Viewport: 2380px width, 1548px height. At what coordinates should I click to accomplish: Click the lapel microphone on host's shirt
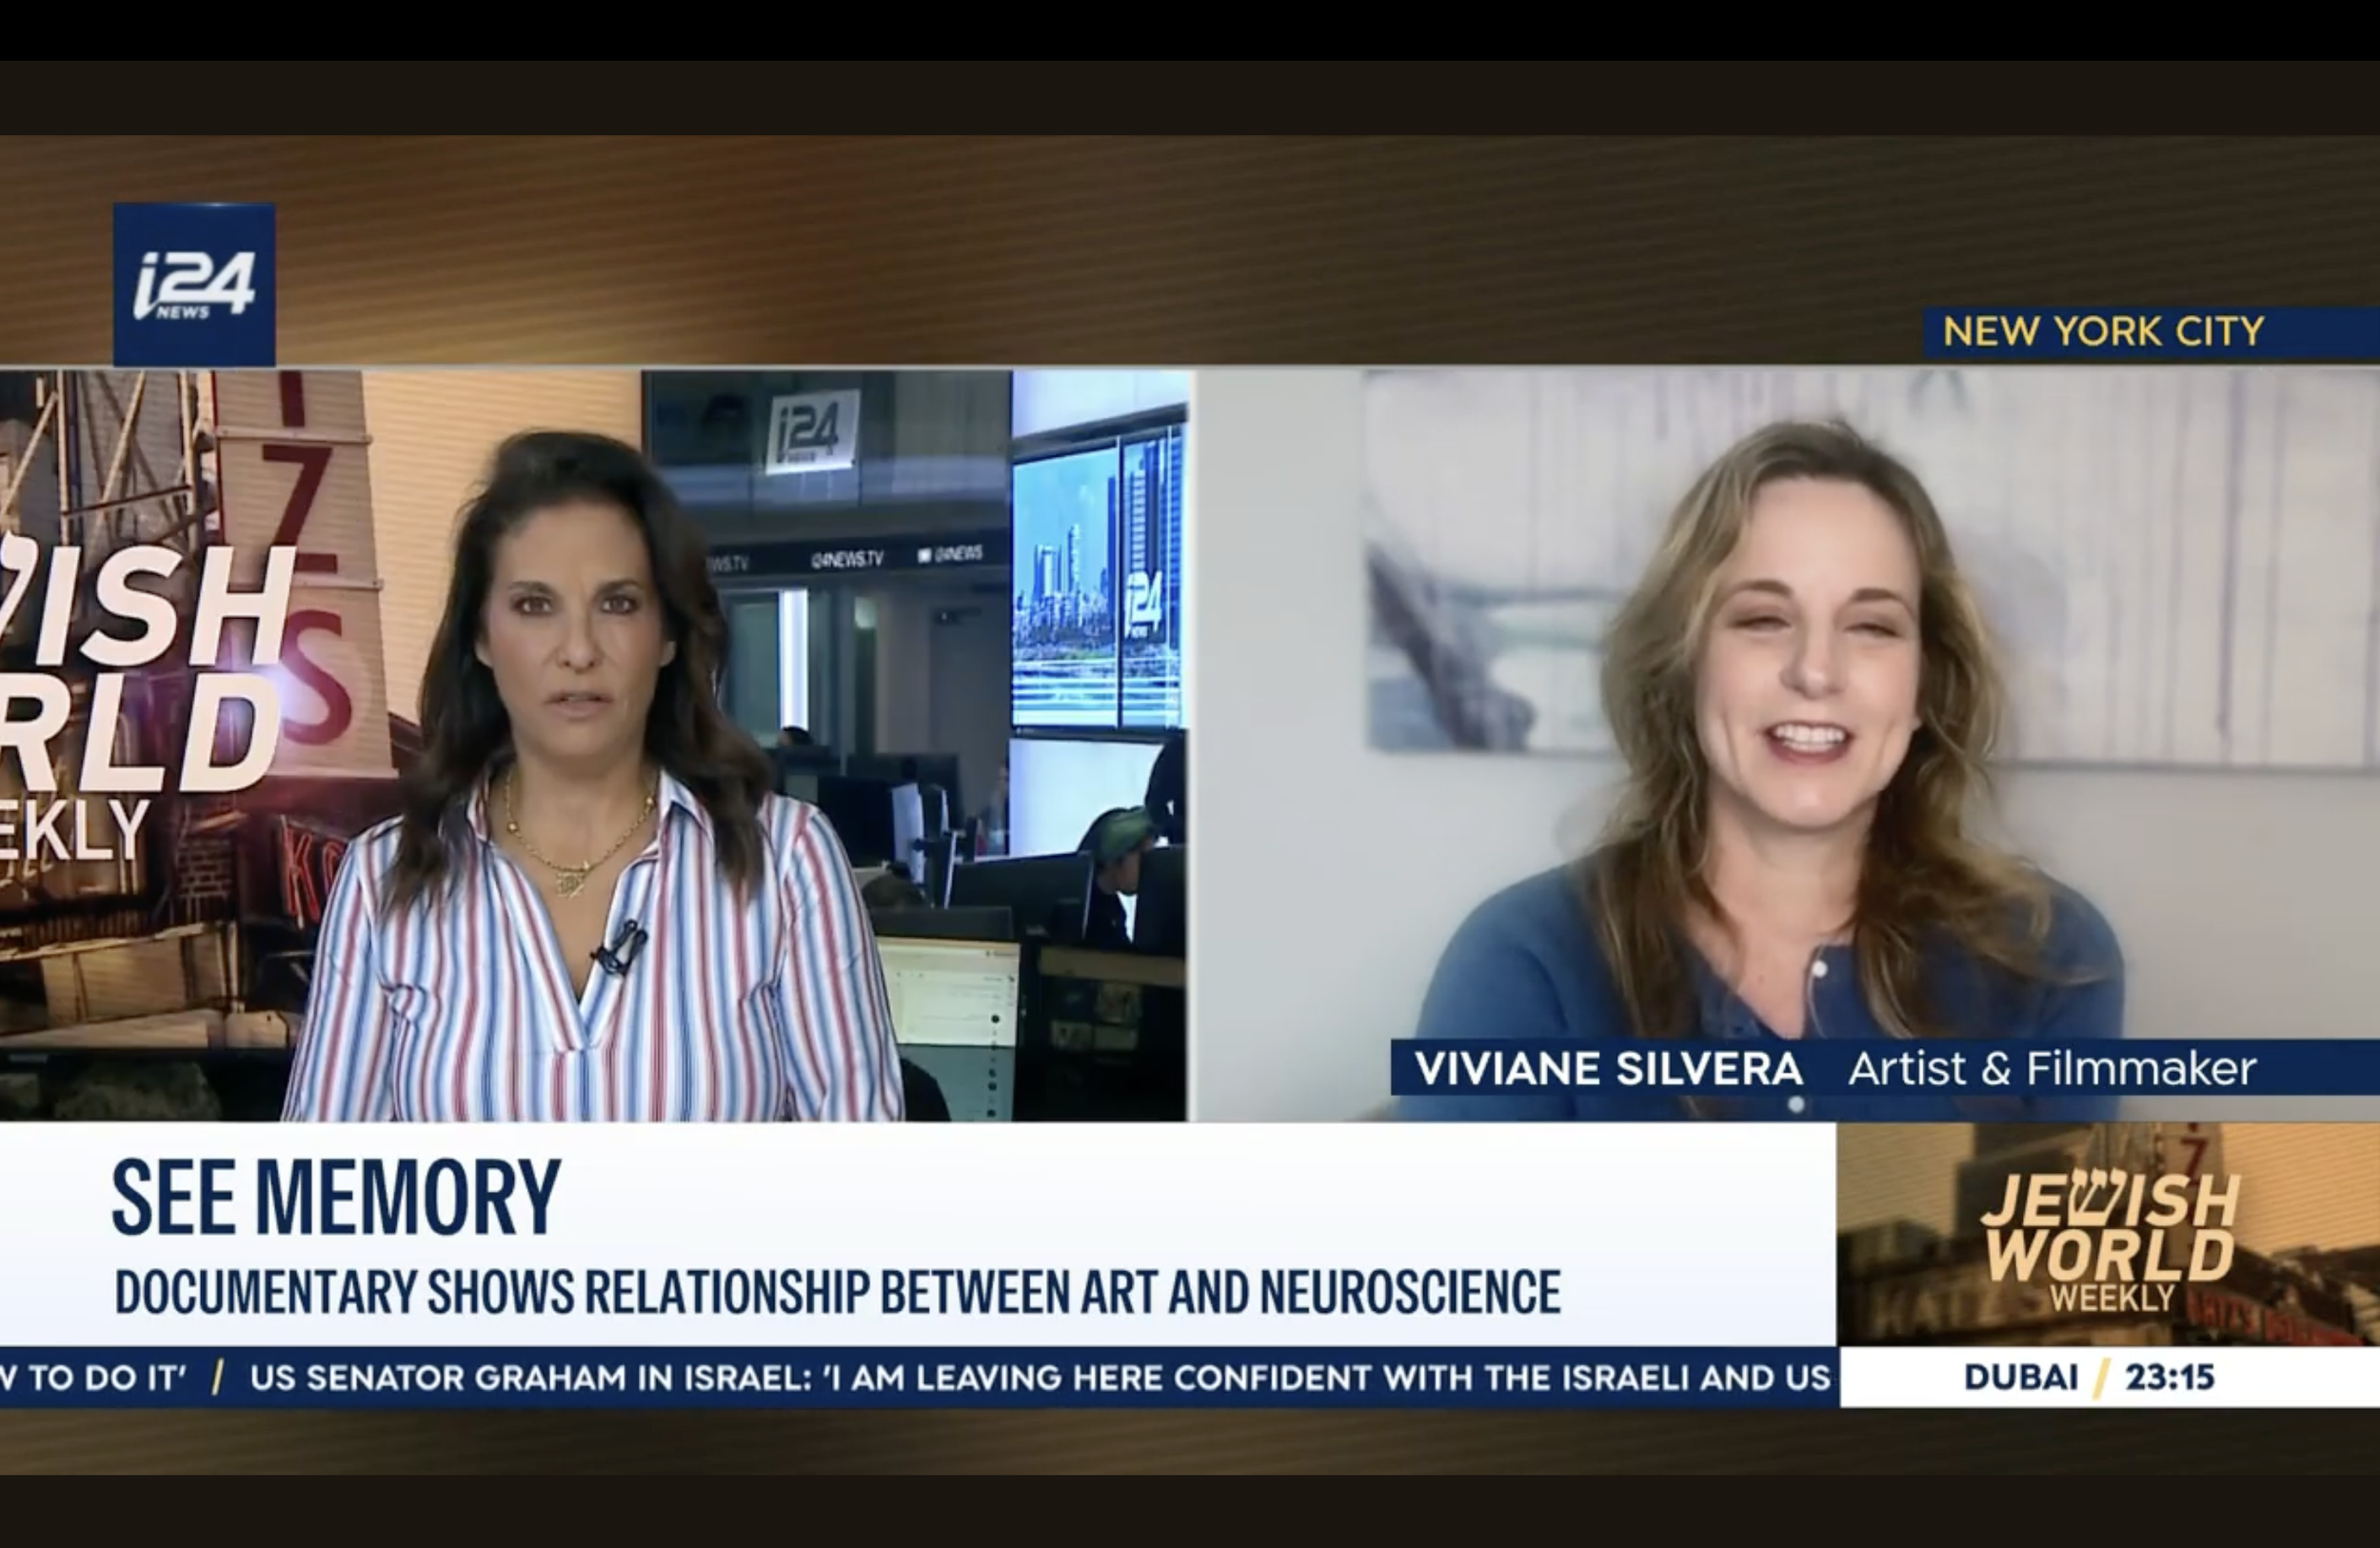click(x=621, y=946)
